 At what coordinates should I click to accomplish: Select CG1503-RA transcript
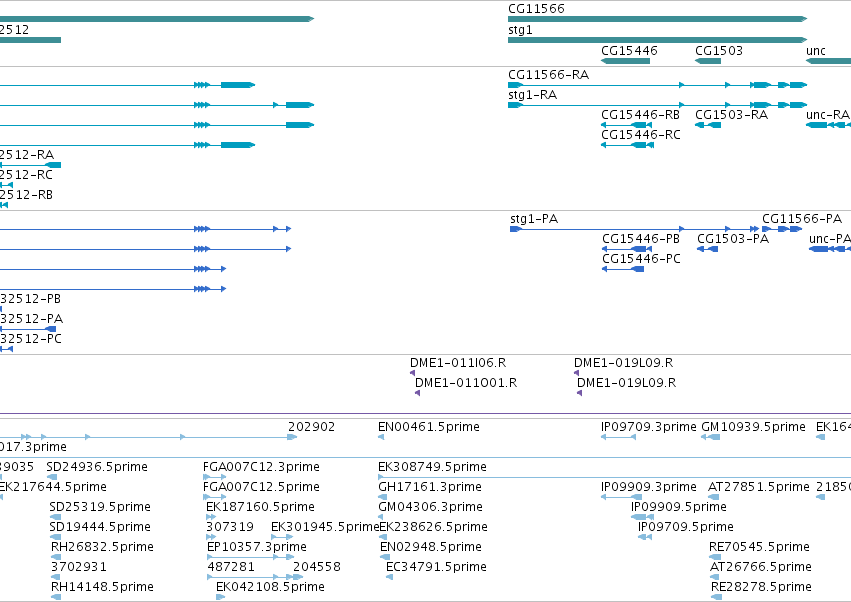pos(708,125)
